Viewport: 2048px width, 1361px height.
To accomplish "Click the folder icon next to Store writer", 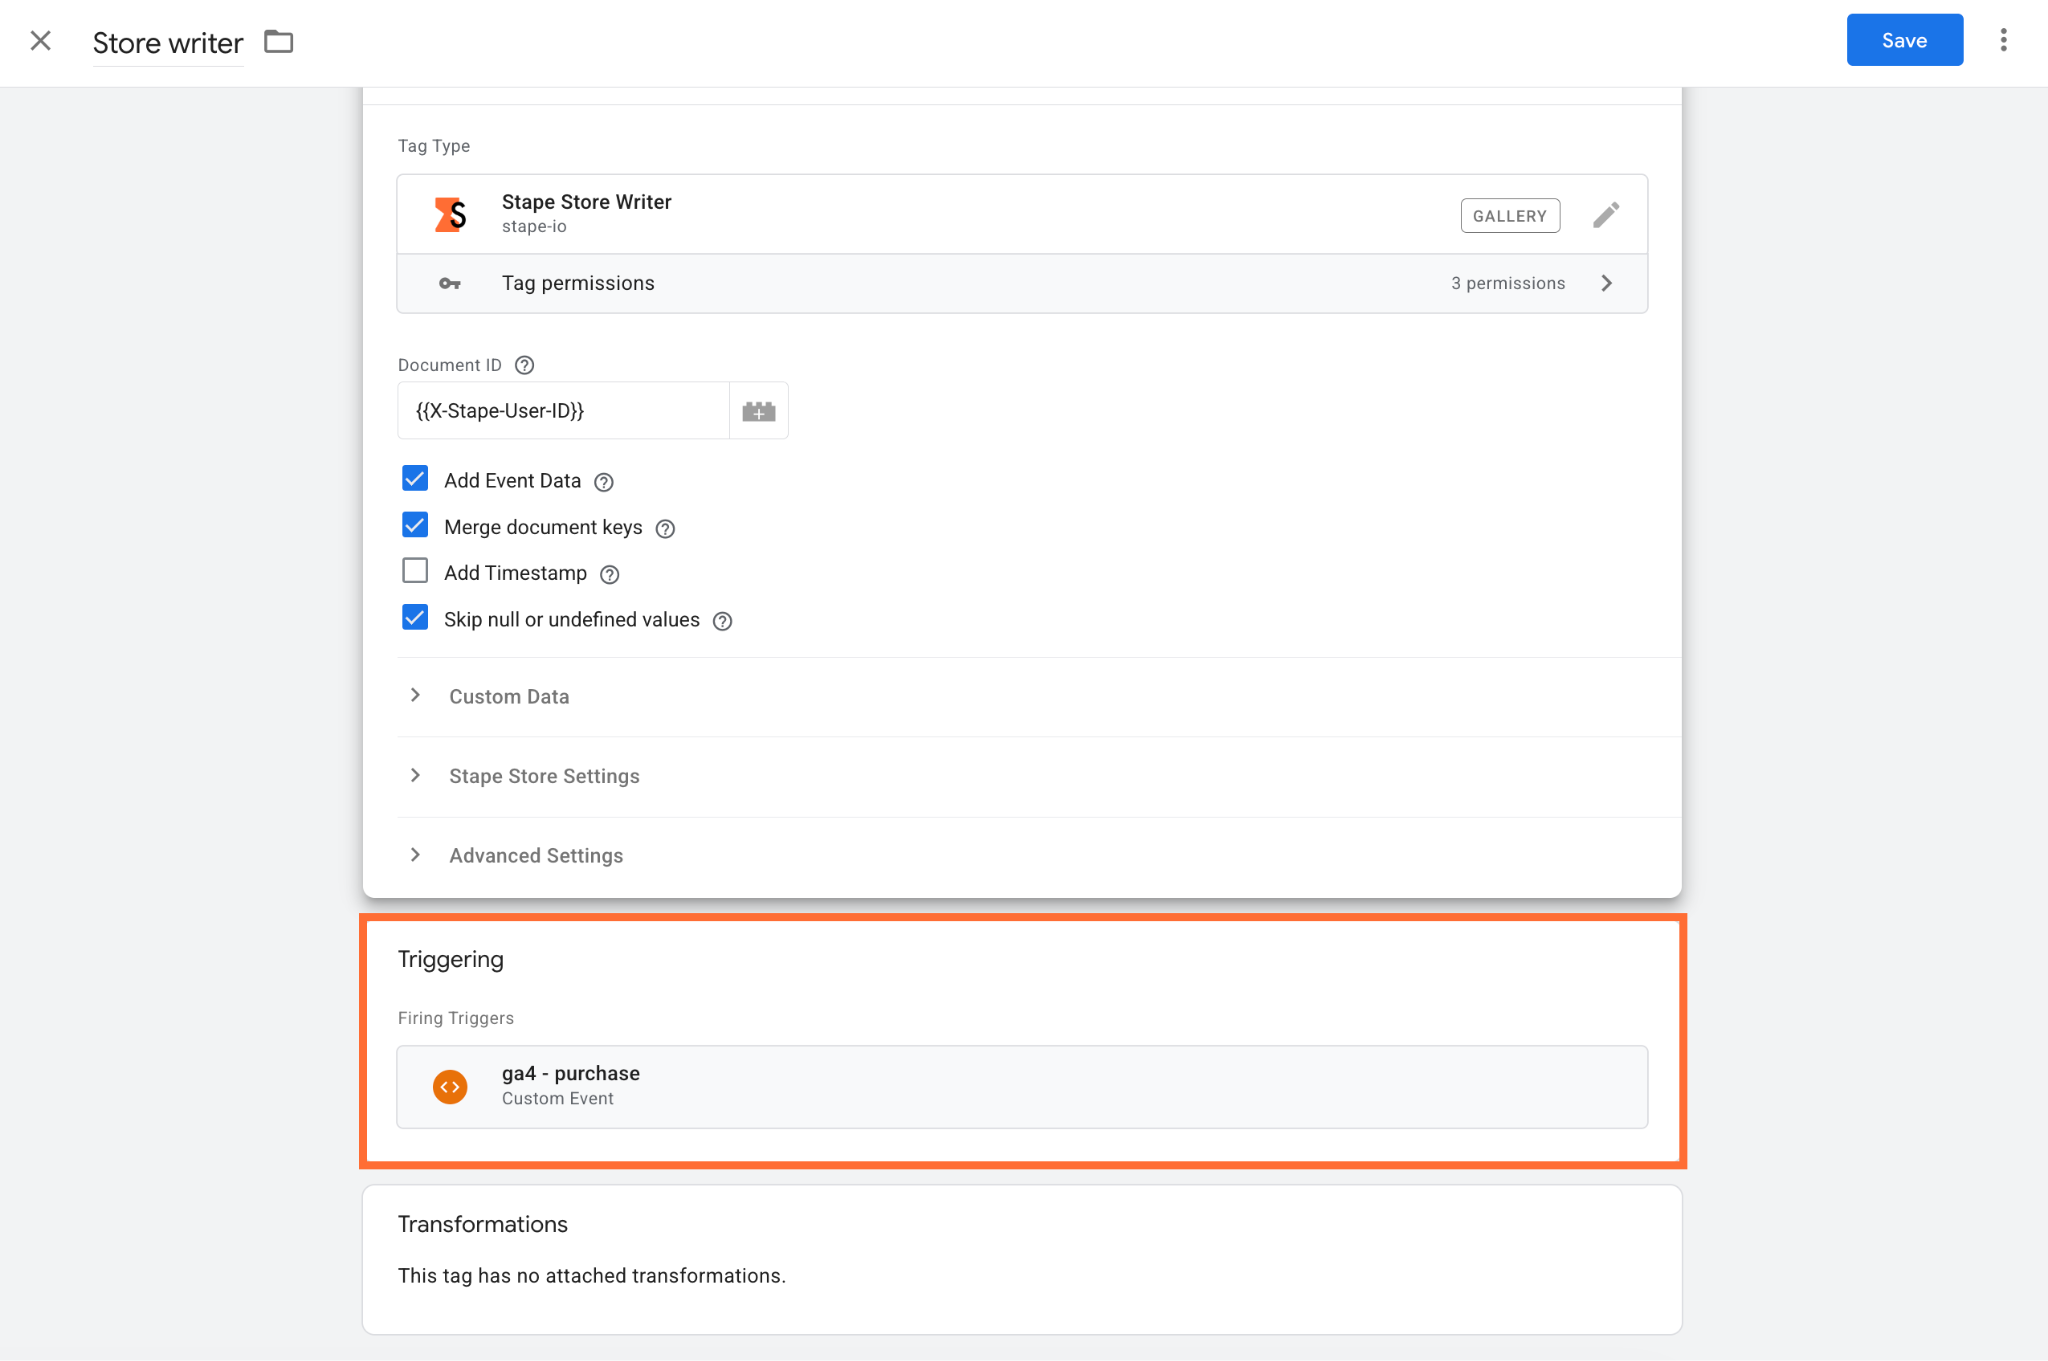I will [278, 42].
